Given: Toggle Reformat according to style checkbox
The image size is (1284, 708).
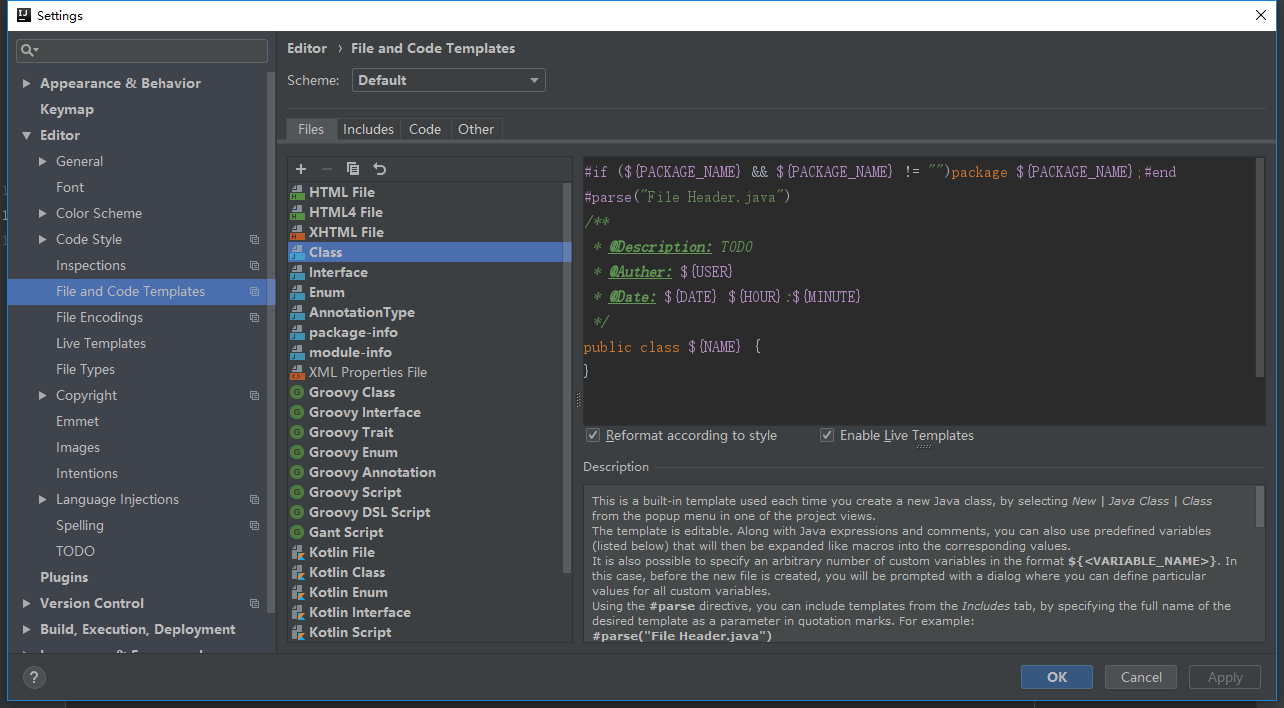Looking at the screenshot, I should click(593, 435).
